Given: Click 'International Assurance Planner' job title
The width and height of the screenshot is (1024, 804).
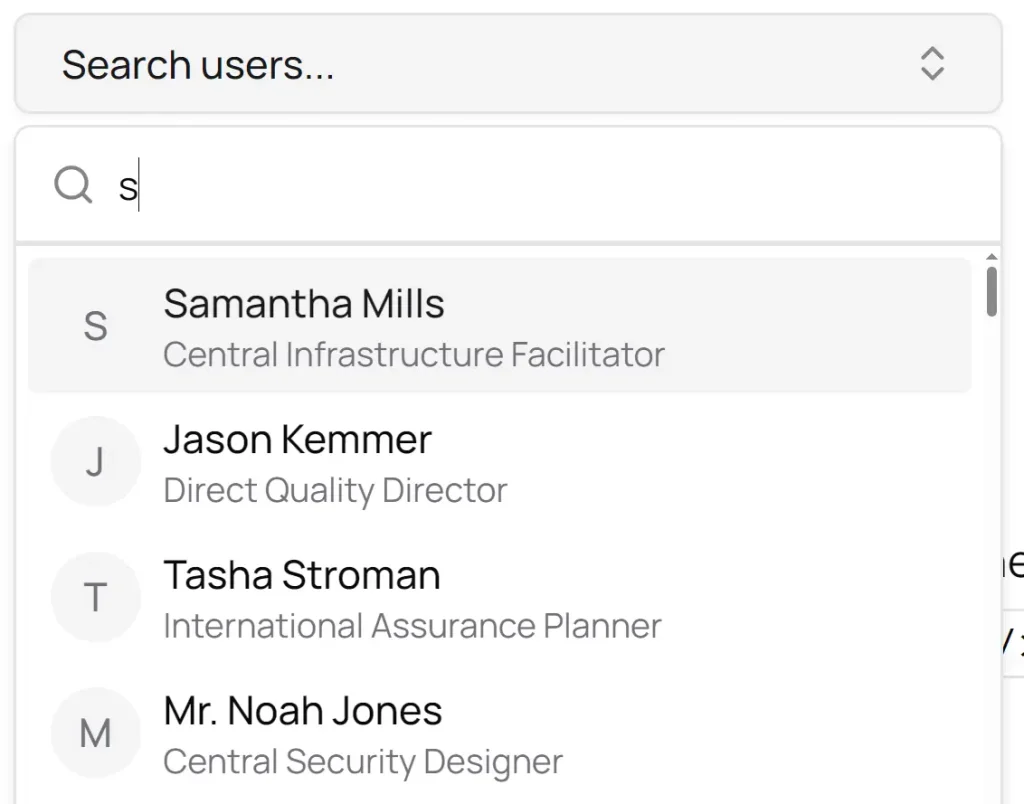Looking at the screenshot, I should [x=412, y=626].
